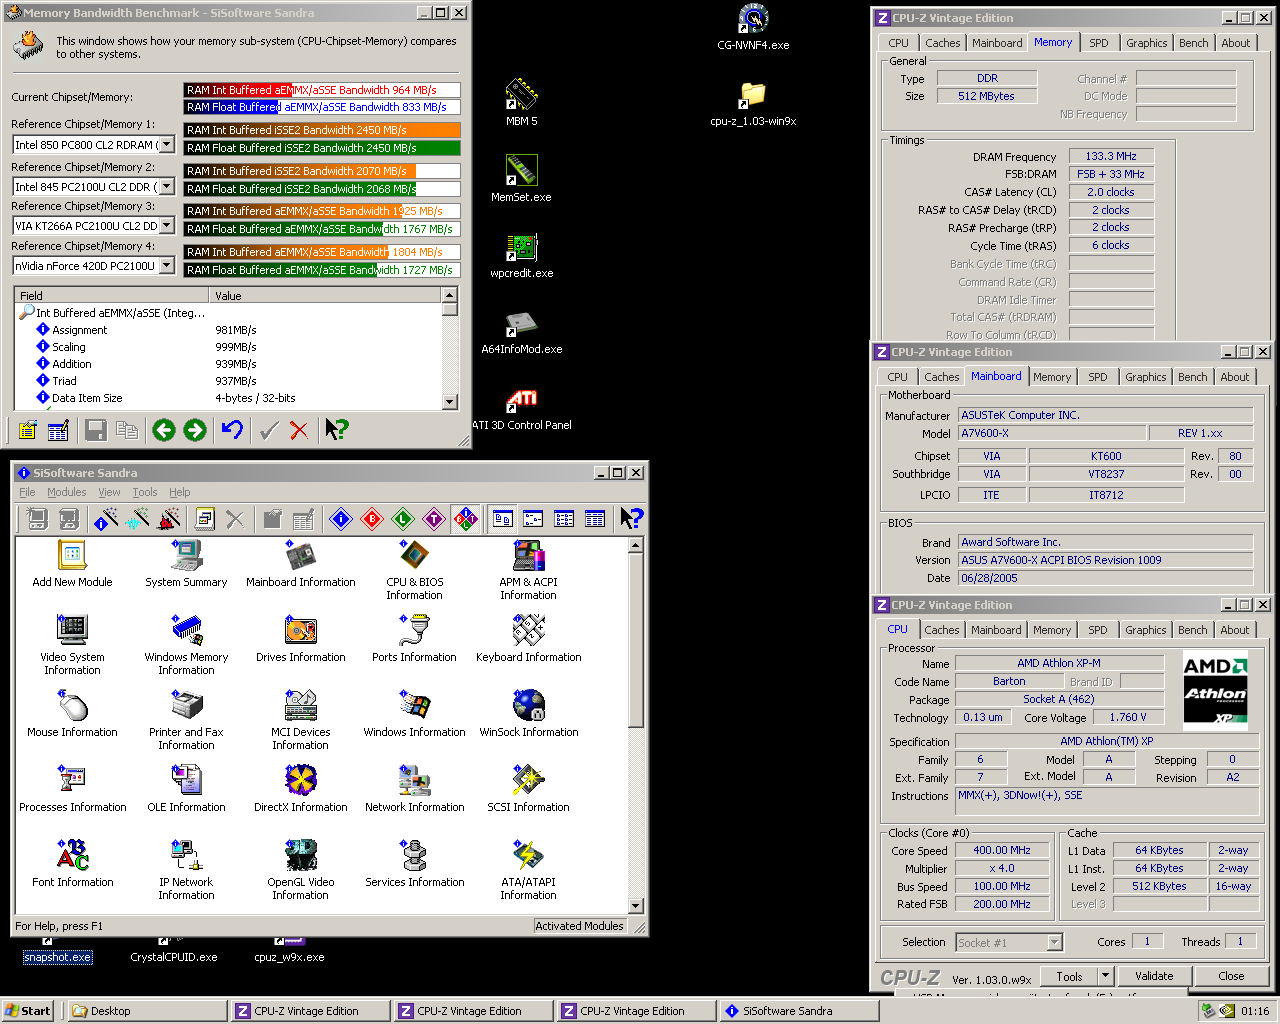Viewport: 1280px width, 1024px height.
Task: Open DirectX Information module
Action: [300, 789]
